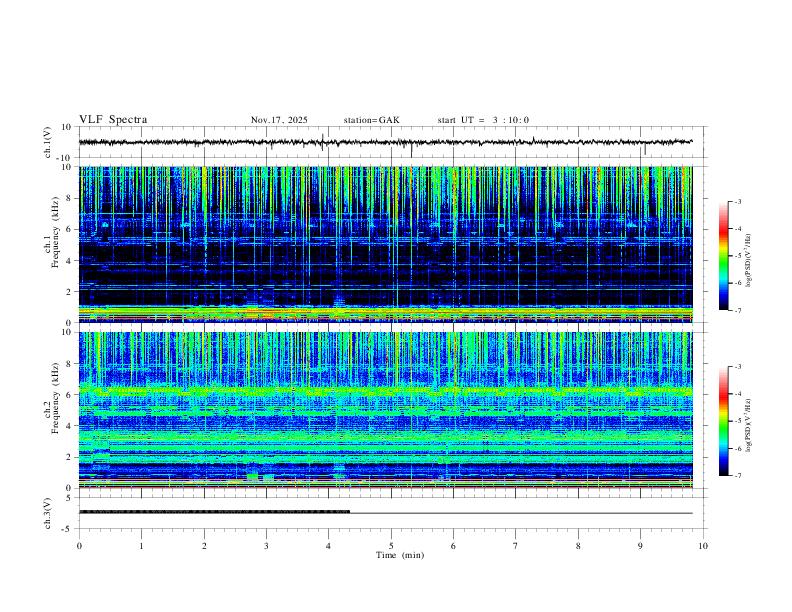Screen dimensions: 792x612
Task: Click the "start UT = 3 :10: 0" text
Action: point(483,120)
